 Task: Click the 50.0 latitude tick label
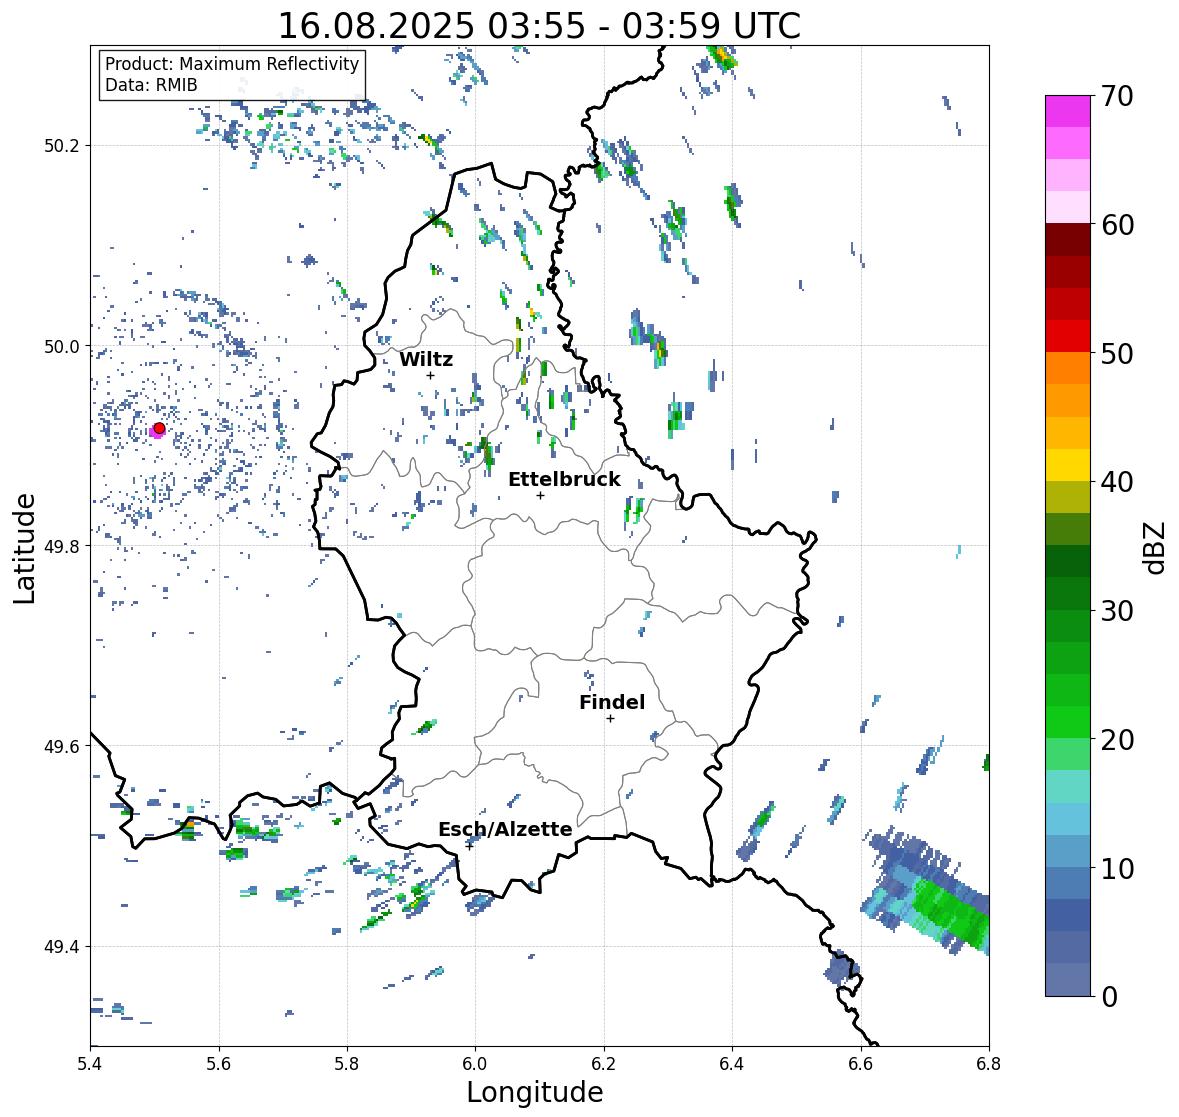(62, 347)
